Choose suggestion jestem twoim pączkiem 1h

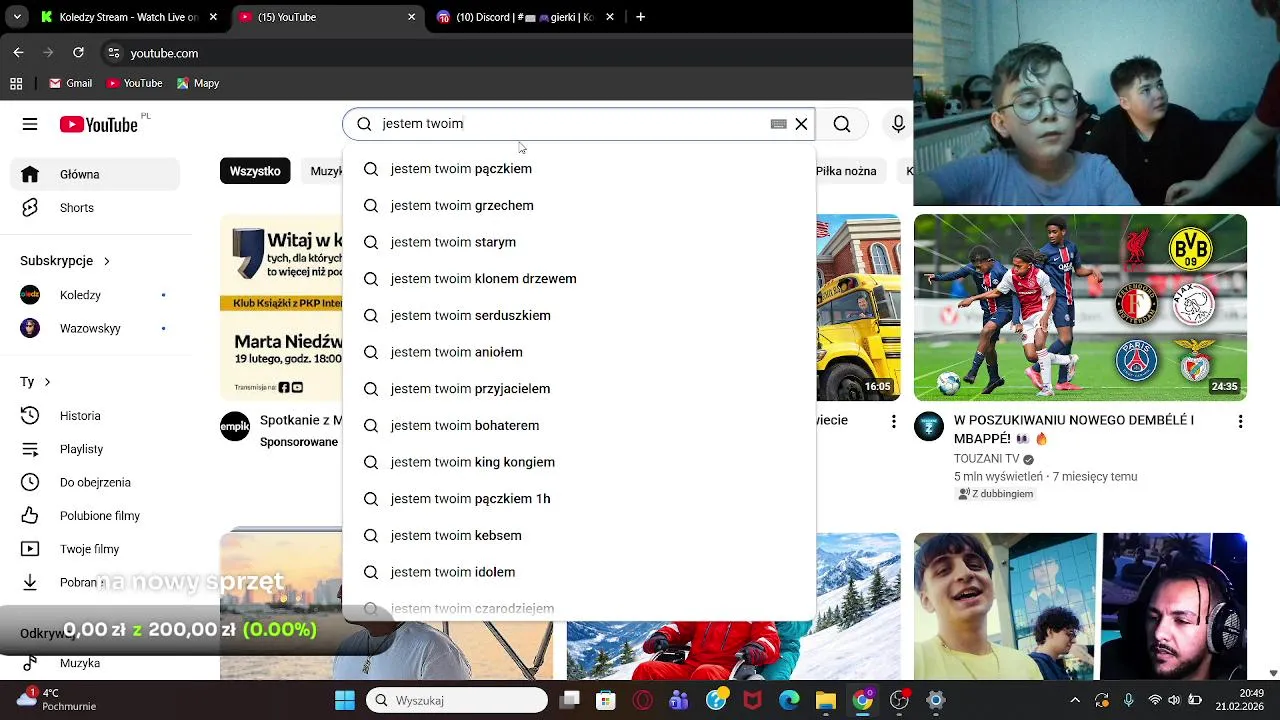click(x=579, y=499)
